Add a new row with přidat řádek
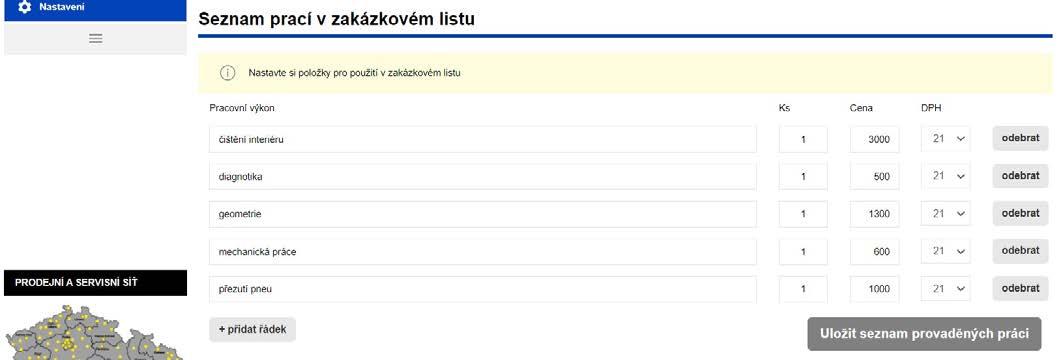 (252, 330)
